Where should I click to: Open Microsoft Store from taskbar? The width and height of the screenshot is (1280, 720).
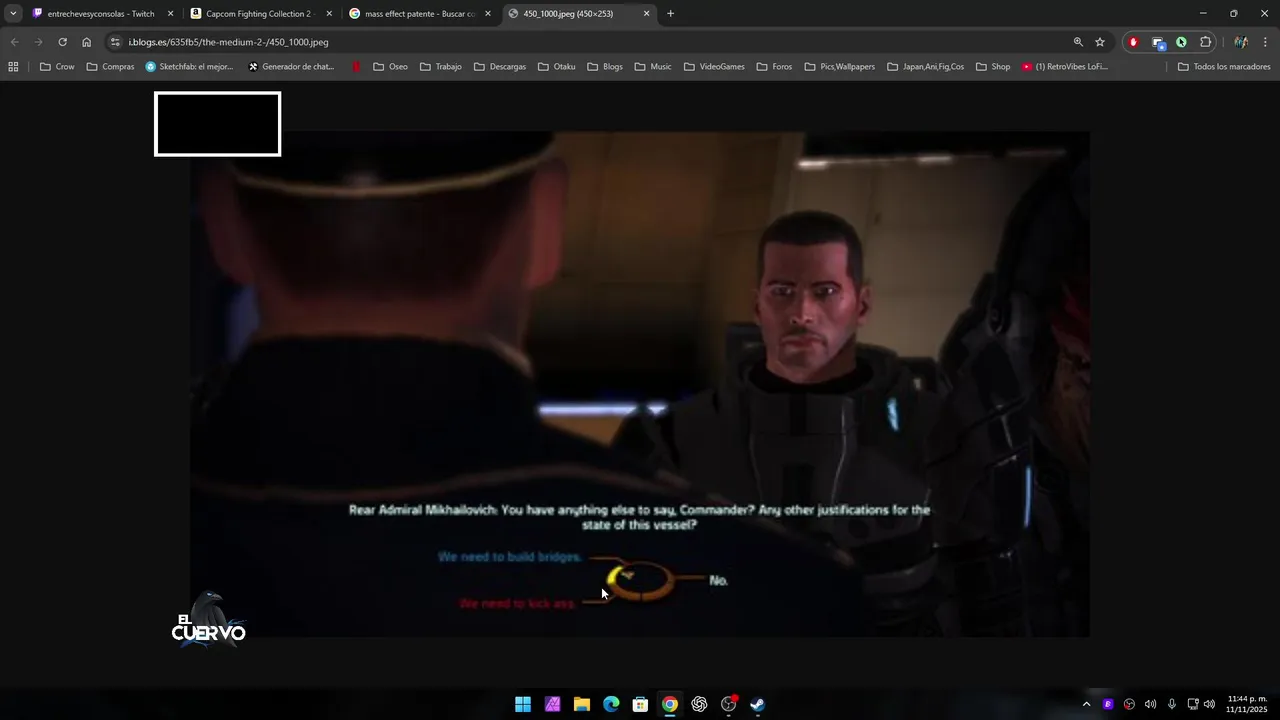(640, 704)
